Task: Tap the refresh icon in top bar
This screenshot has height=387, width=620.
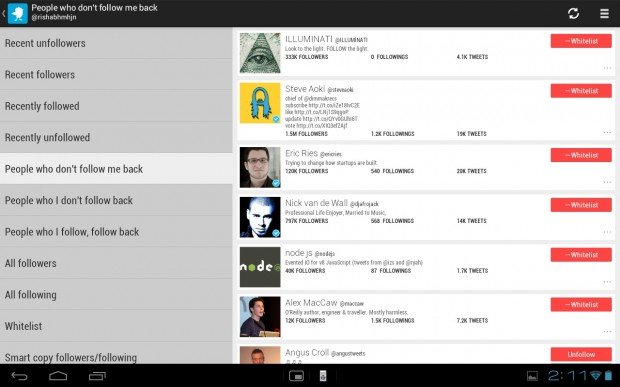Action: pos(573,13)
